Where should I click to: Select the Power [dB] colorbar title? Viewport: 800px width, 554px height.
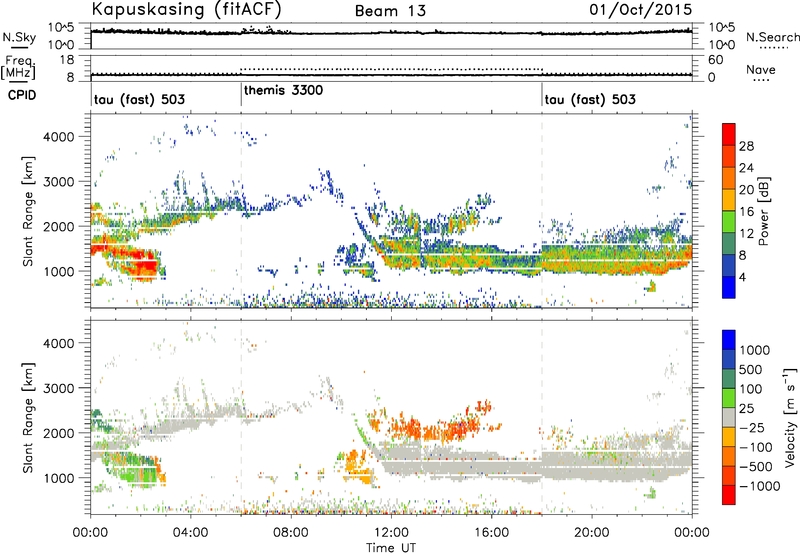pos(763,211)
